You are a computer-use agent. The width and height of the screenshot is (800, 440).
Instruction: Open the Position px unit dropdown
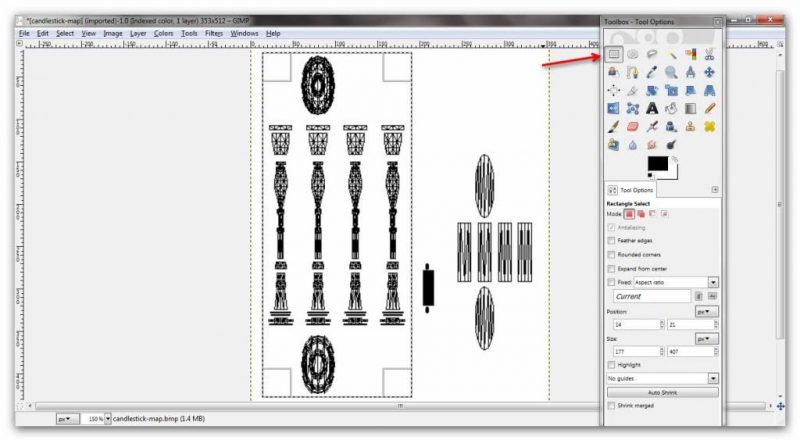pyautogui.click(x=707, y=311)
